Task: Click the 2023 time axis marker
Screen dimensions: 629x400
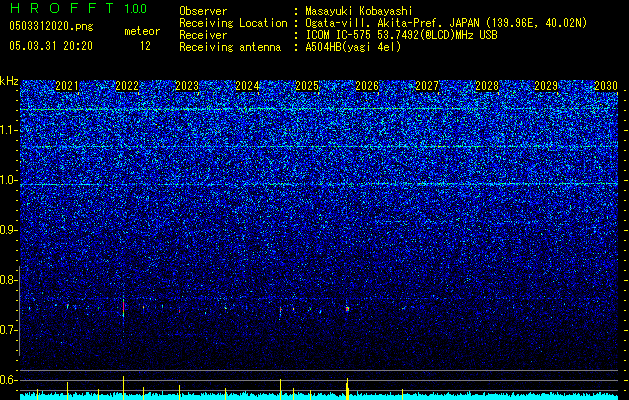Action: click(187, 86)
